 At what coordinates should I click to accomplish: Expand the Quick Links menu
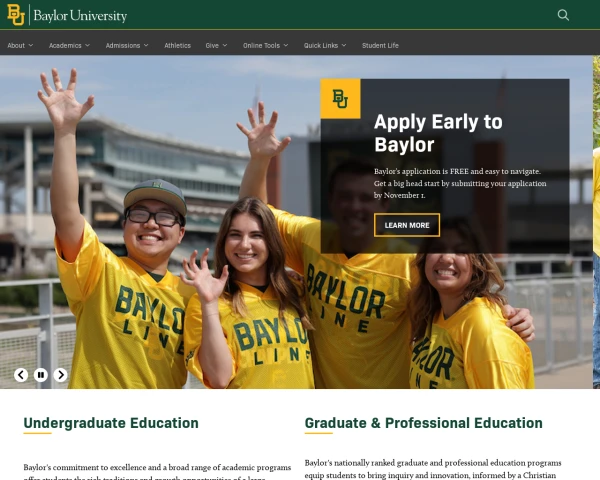(325, 45)
